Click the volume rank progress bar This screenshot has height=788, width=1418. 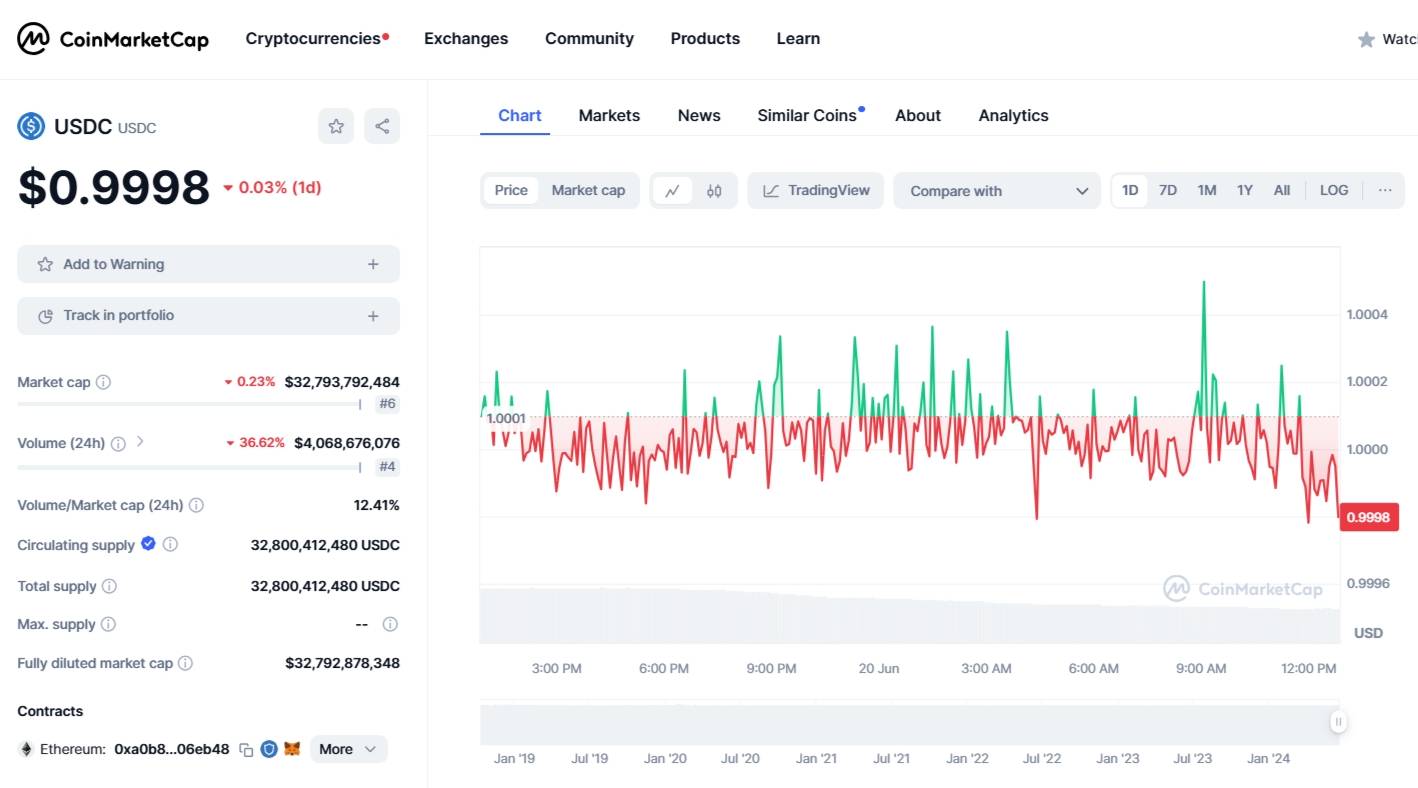[189, 467]
